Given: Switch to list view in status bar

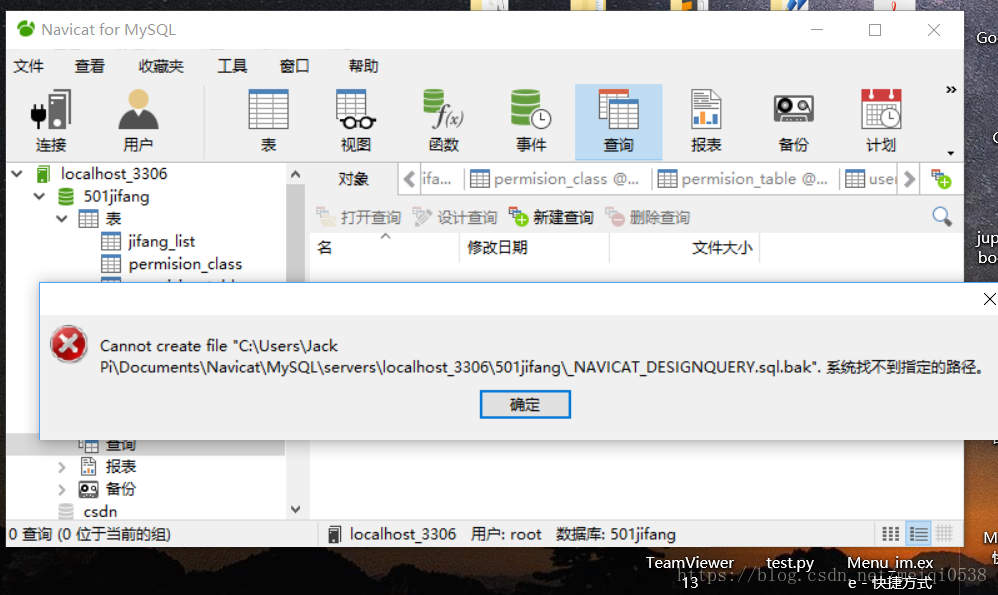Looking at the screenshot, I should click(919, 533).
